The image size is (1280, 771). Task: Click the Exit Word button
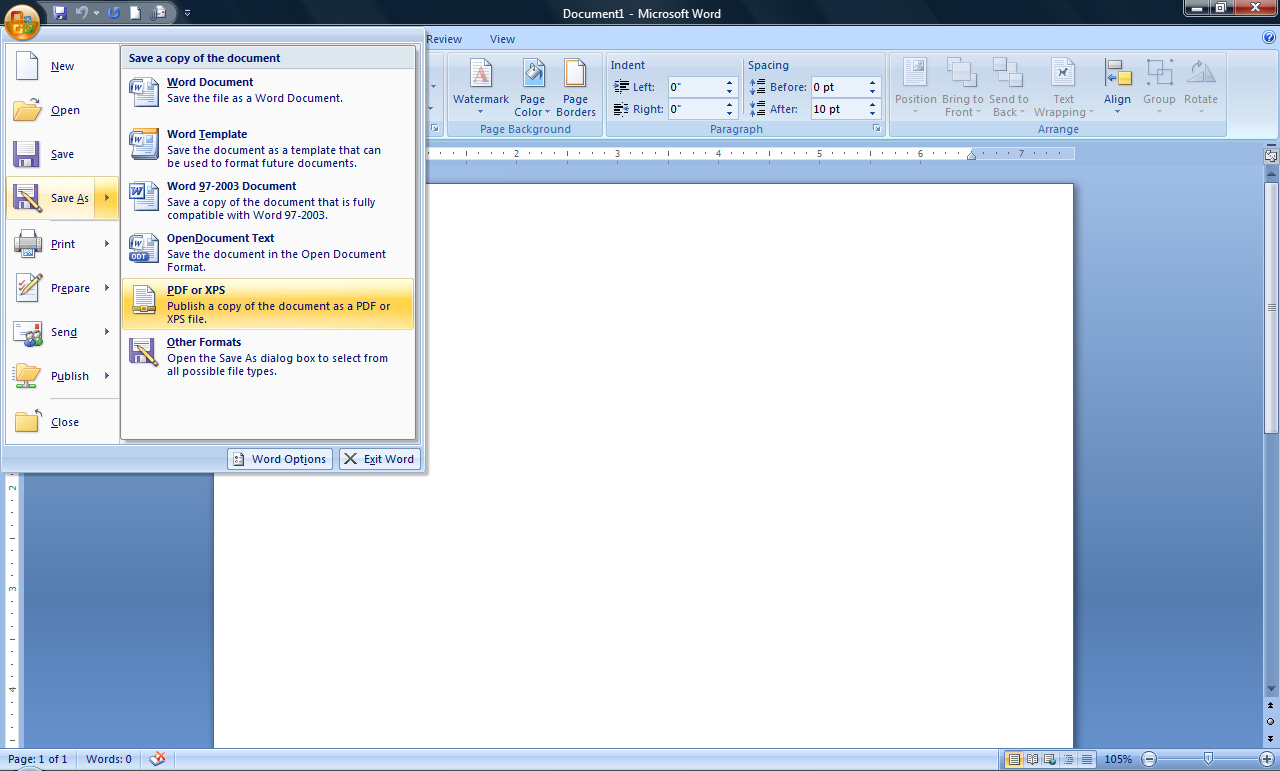[380, 459]
